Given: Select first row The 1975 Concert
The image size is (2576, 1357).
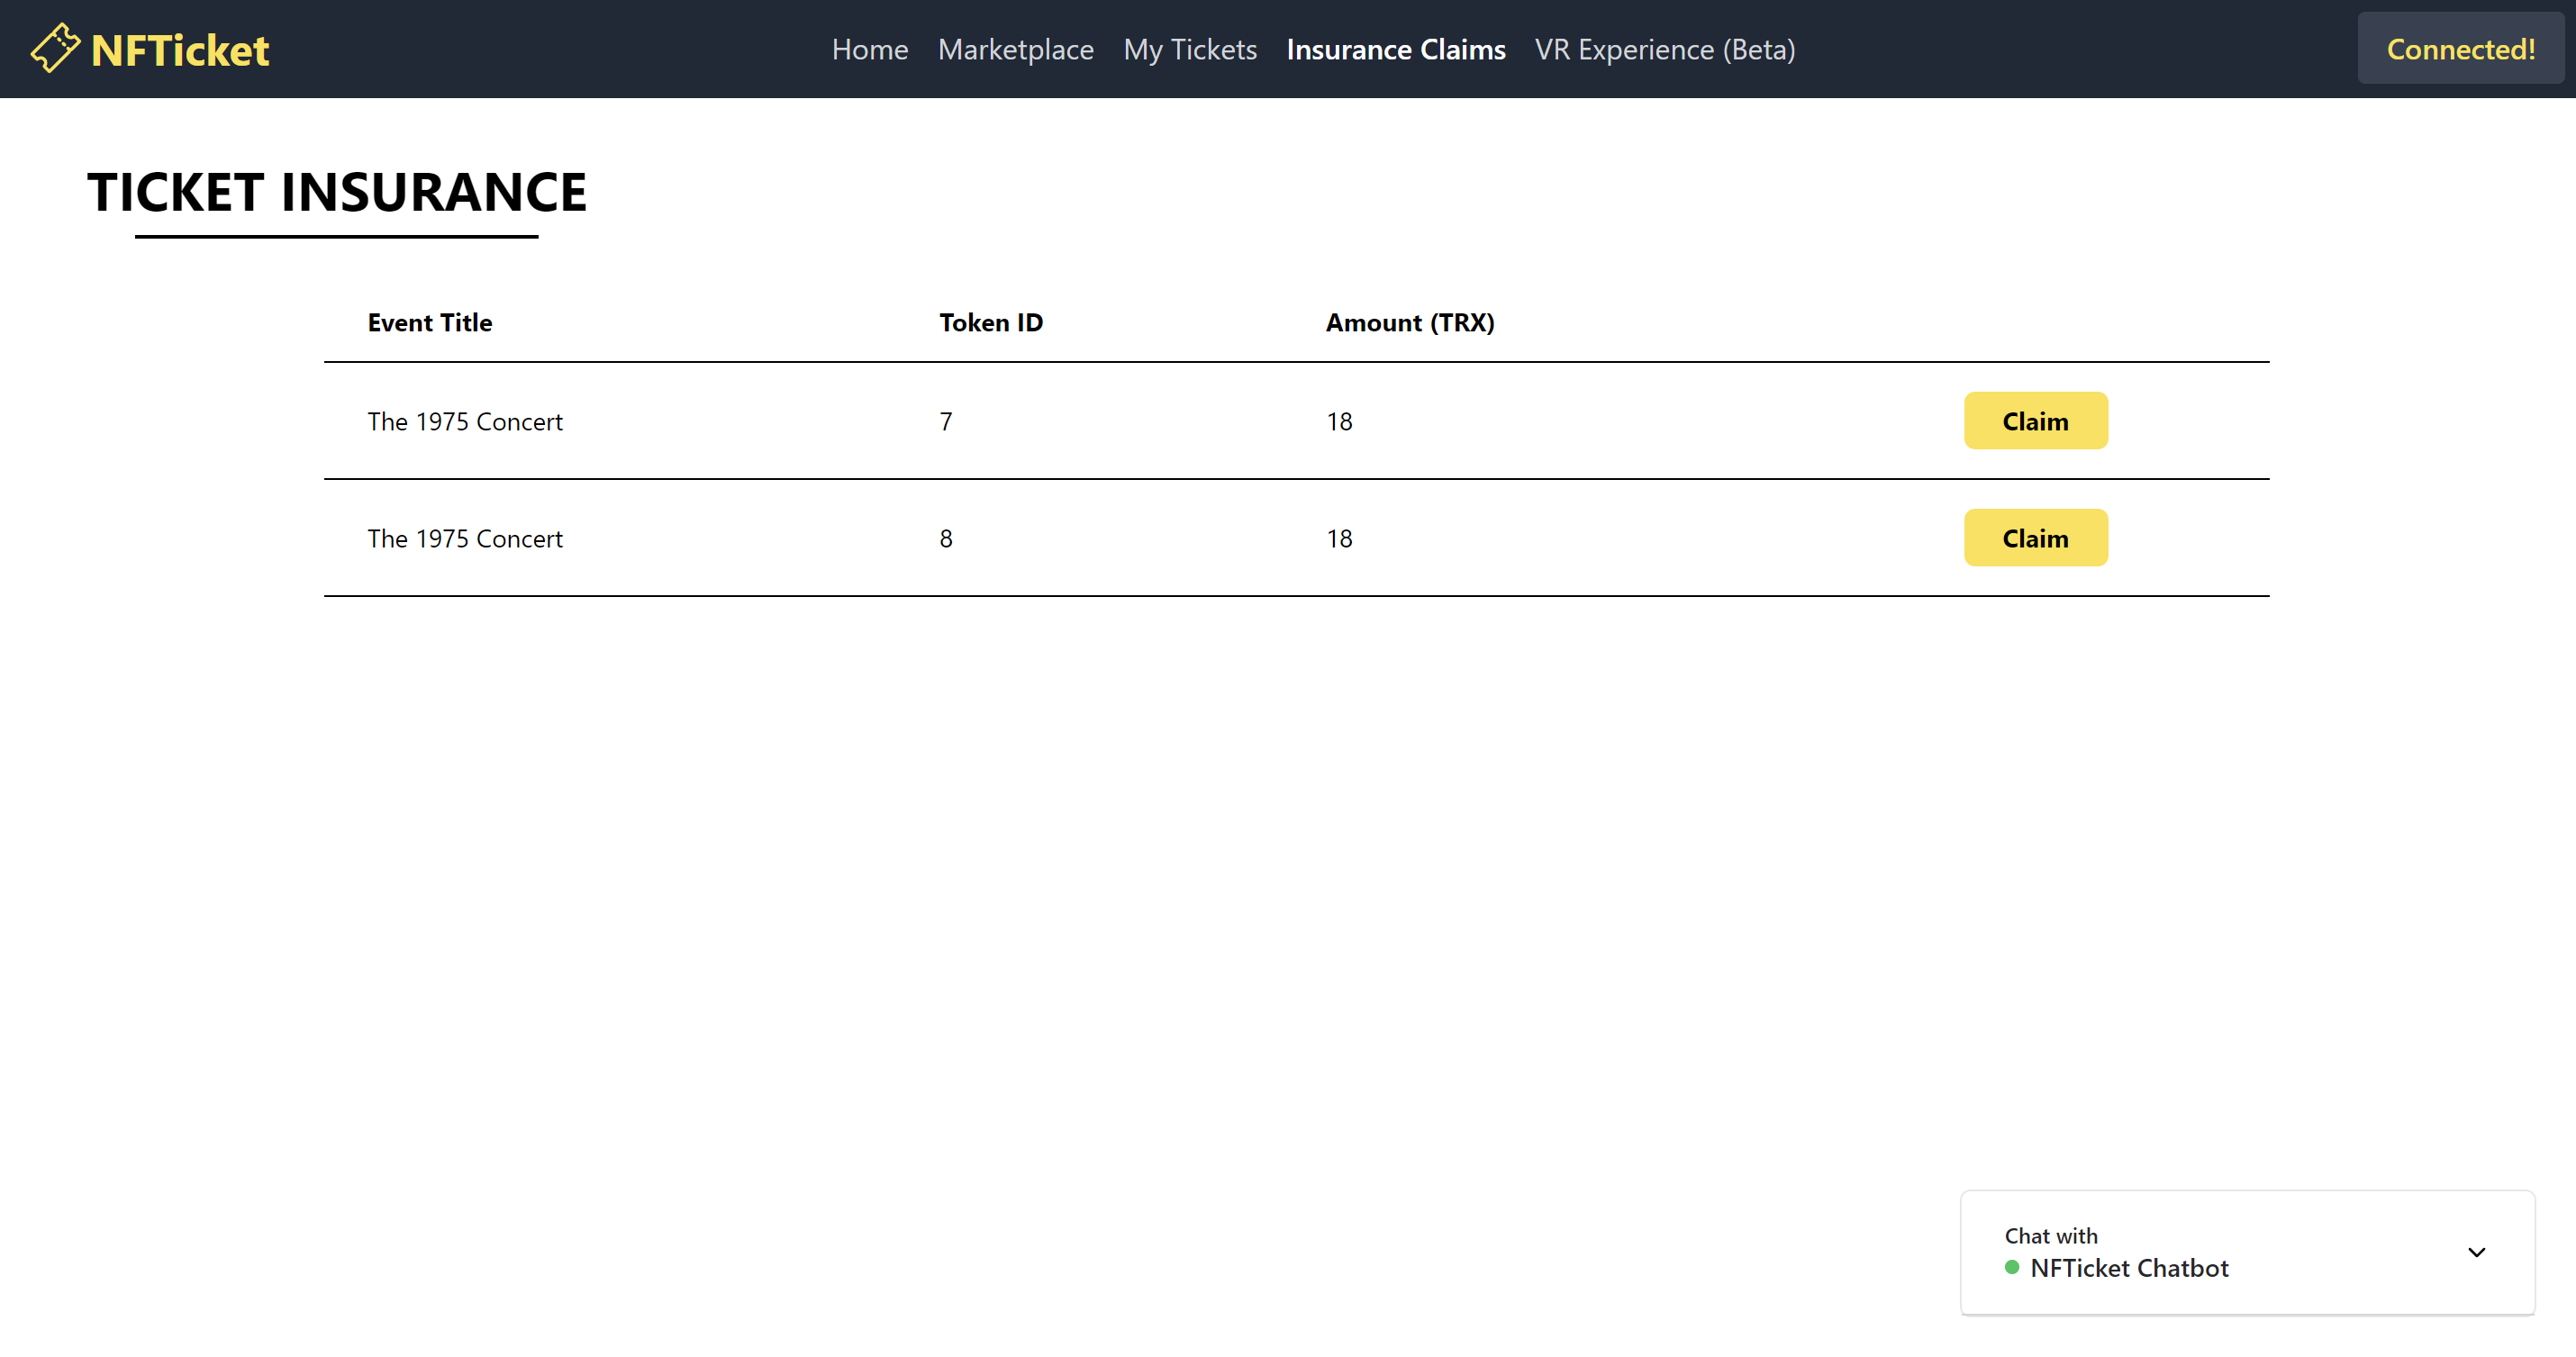Looking at the screenshot, I should (x=464, y=421).
